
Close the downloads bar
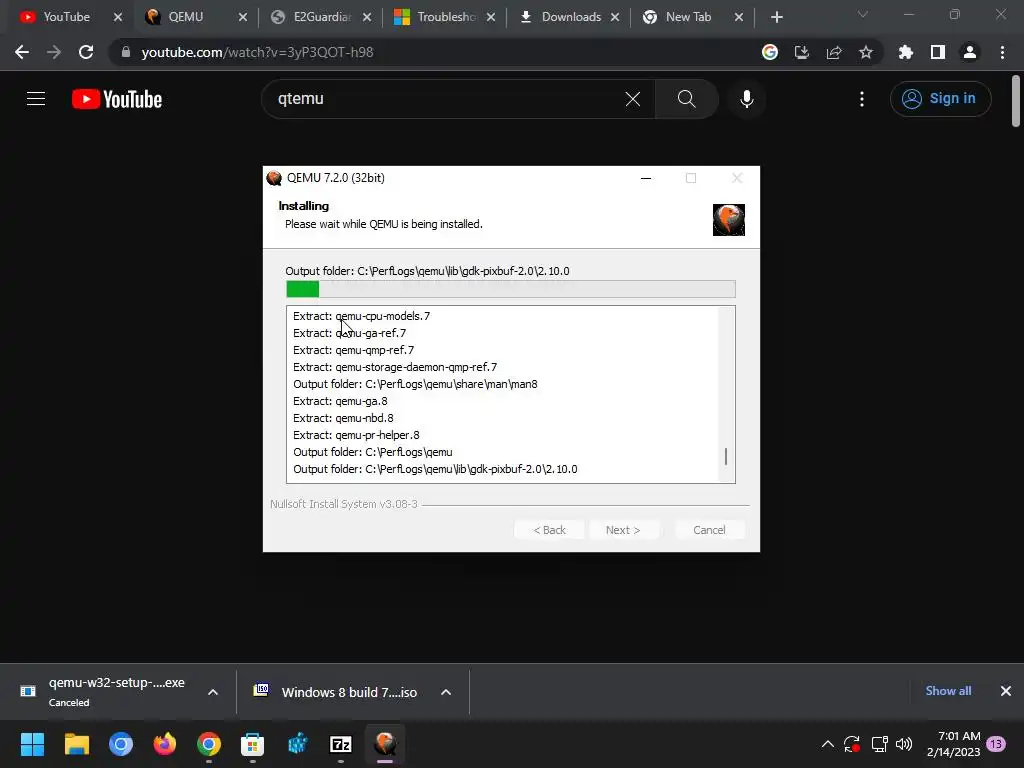pyautogui.click(x=1006, y=691)
